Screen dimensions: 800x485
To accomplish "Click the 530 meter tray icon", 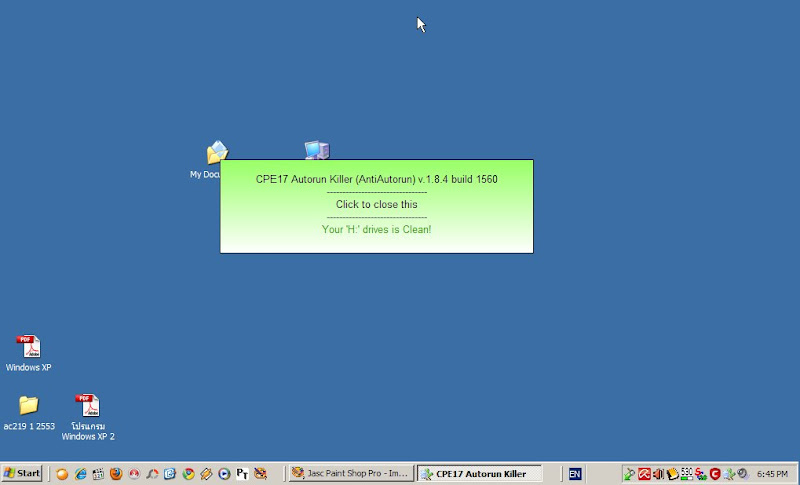I will point(687,474).
